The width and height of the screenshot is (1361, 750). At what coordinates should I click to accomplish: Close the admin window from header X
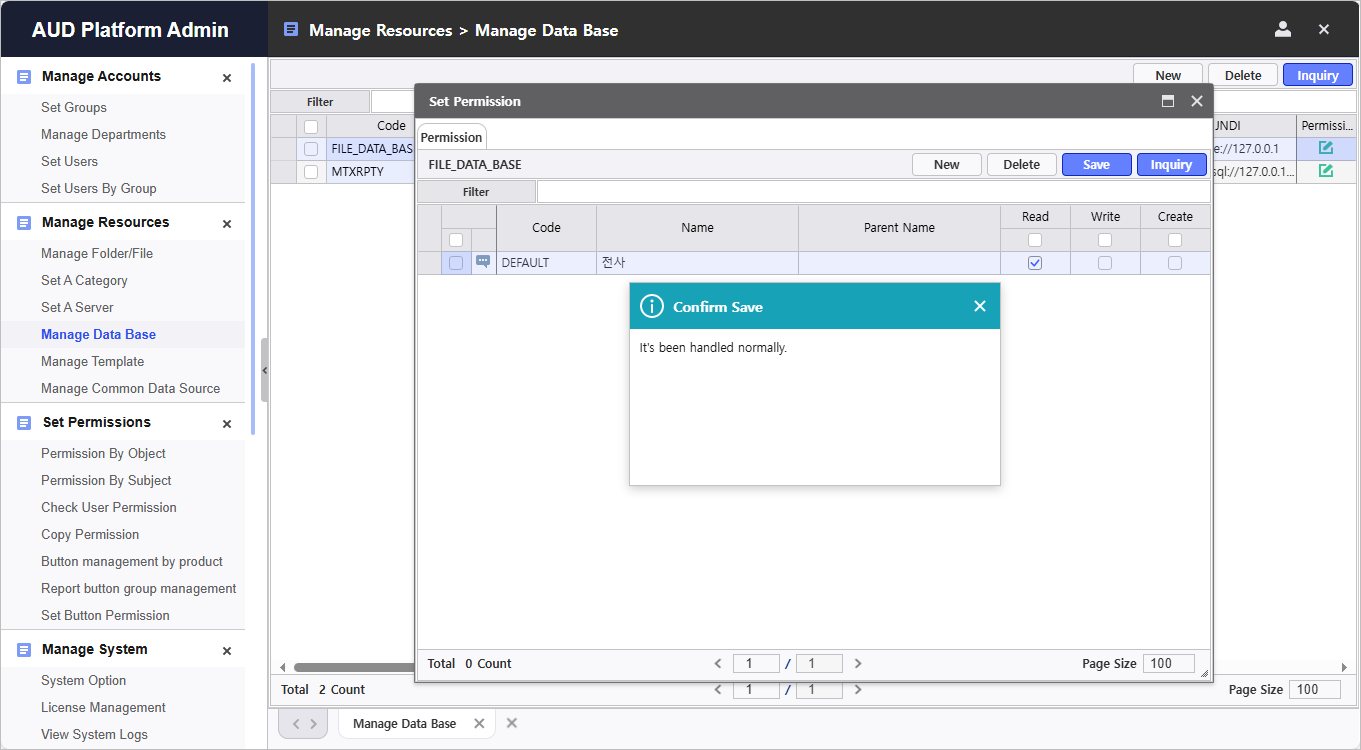[x=1324, y=30]
